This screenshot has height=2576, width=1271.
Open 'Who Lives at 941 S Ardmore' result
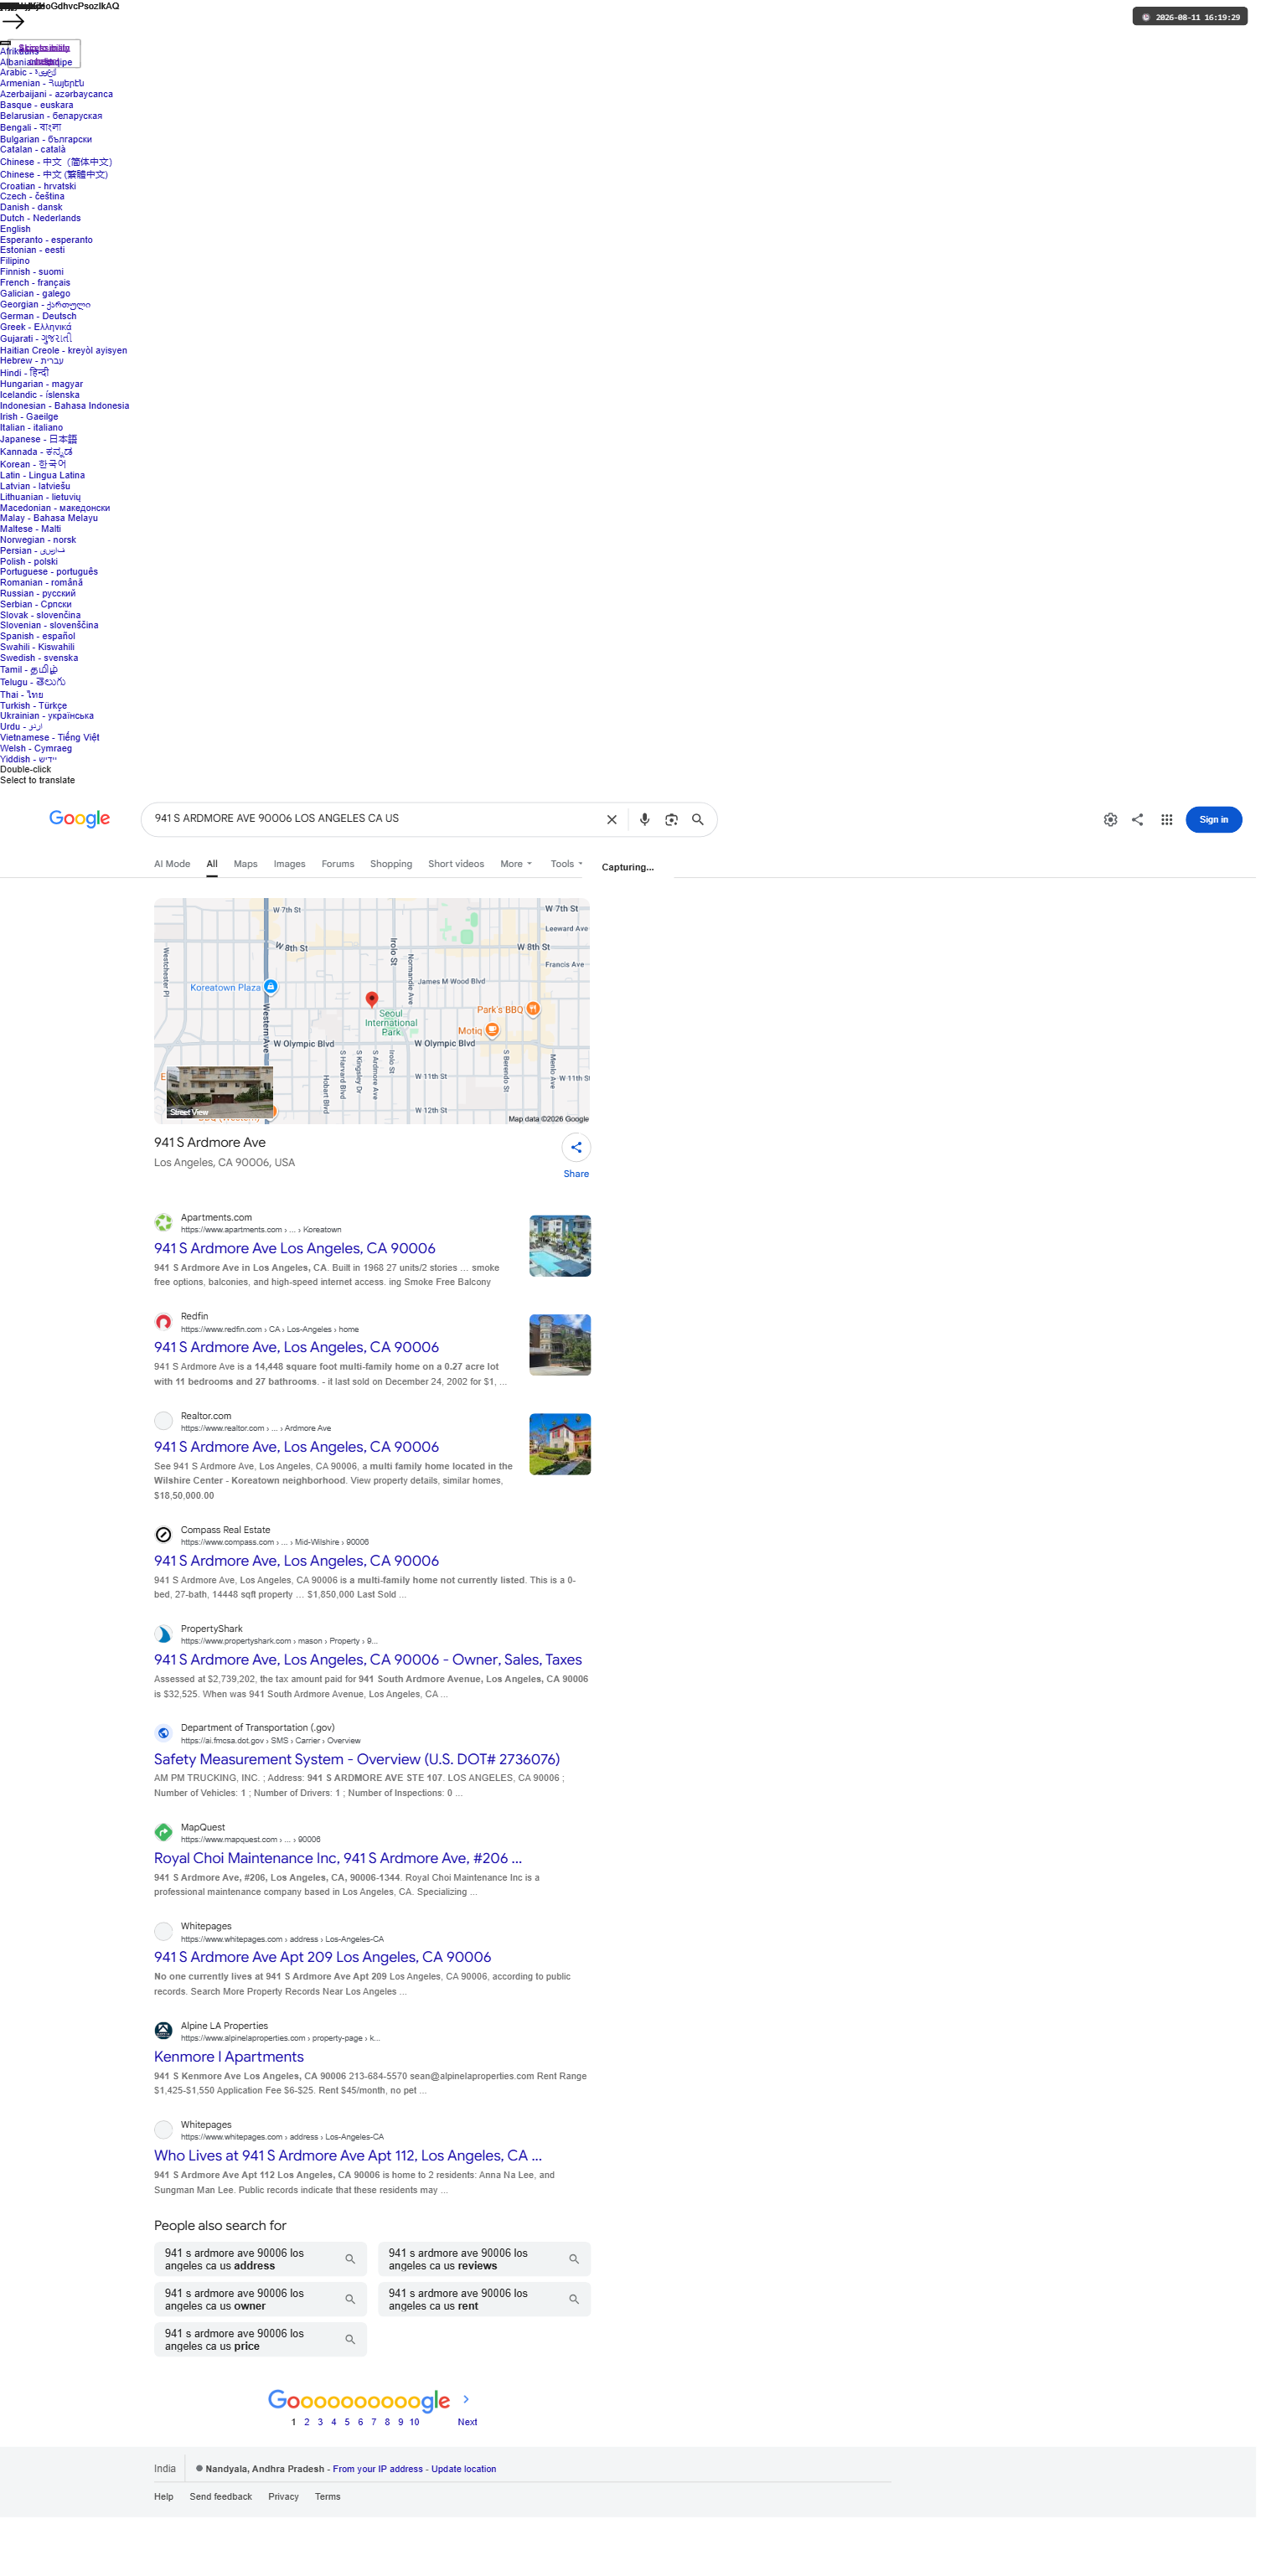[x=348, y=2155]
